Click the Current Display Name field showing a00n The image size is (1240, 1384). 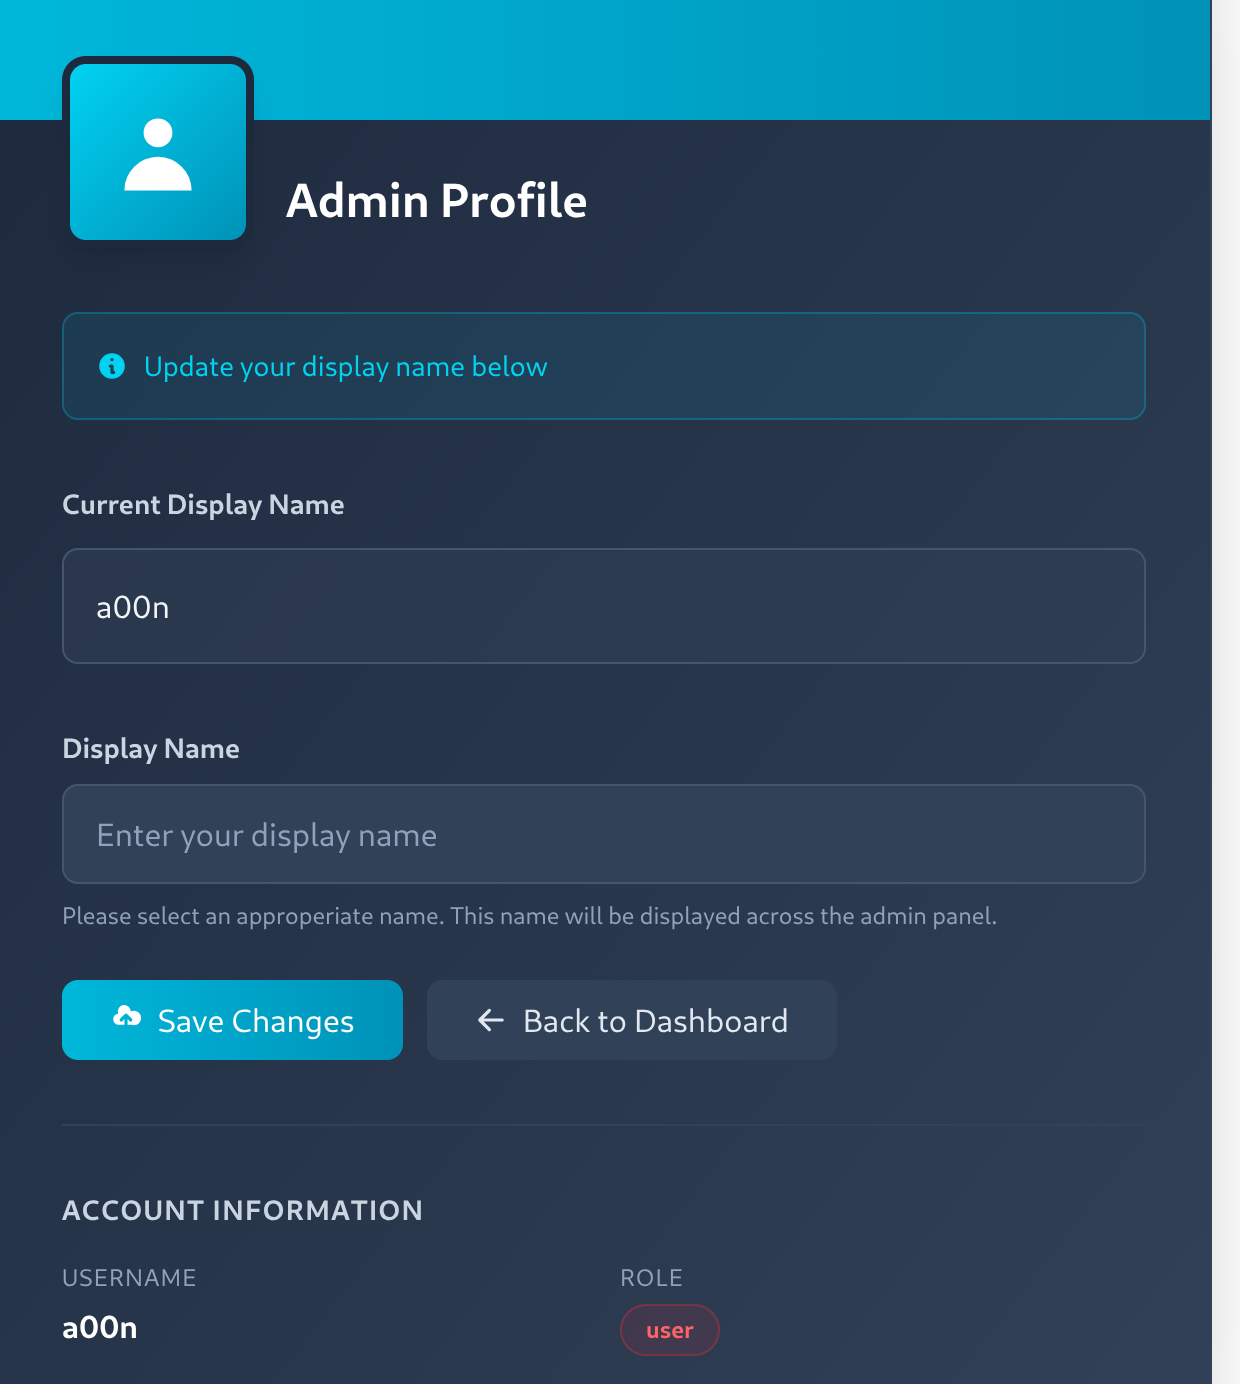603,606
